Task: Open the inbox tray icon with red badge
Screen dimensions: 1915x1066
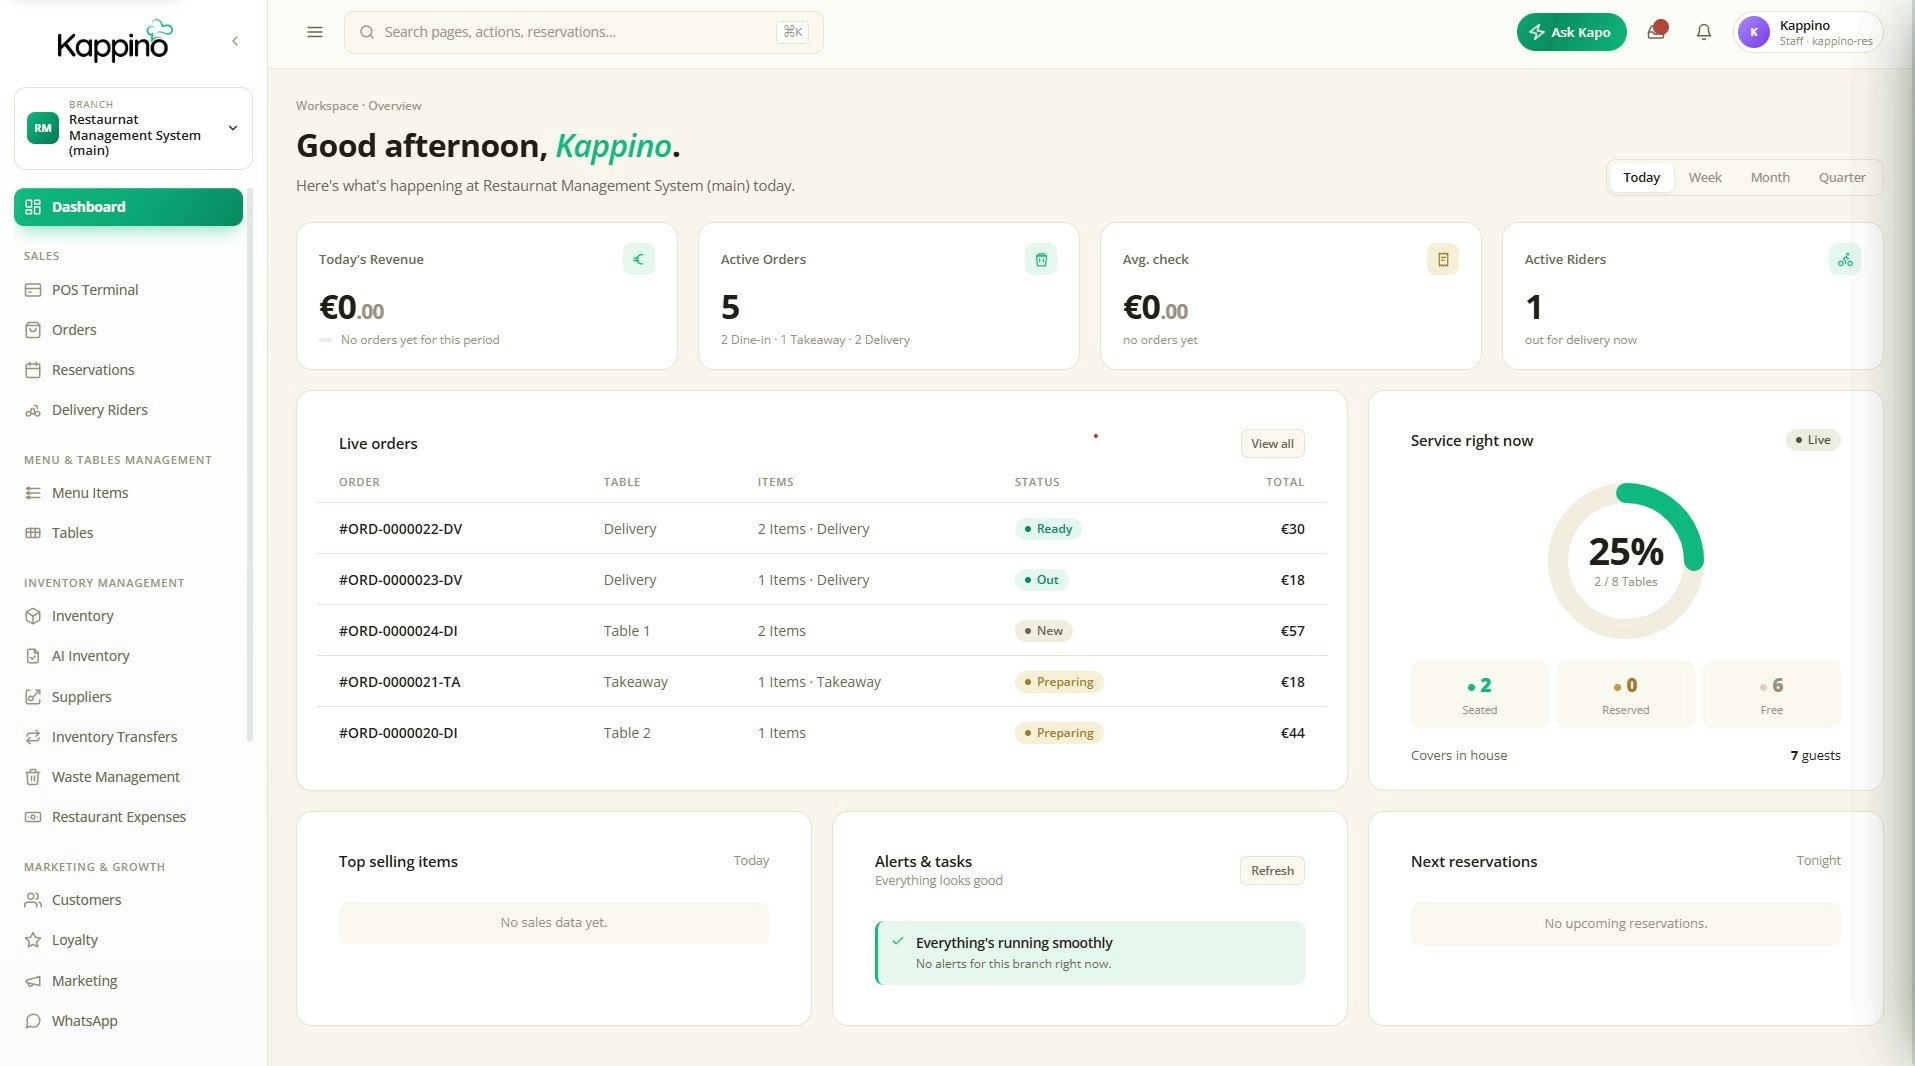Action: point(1657,31)
